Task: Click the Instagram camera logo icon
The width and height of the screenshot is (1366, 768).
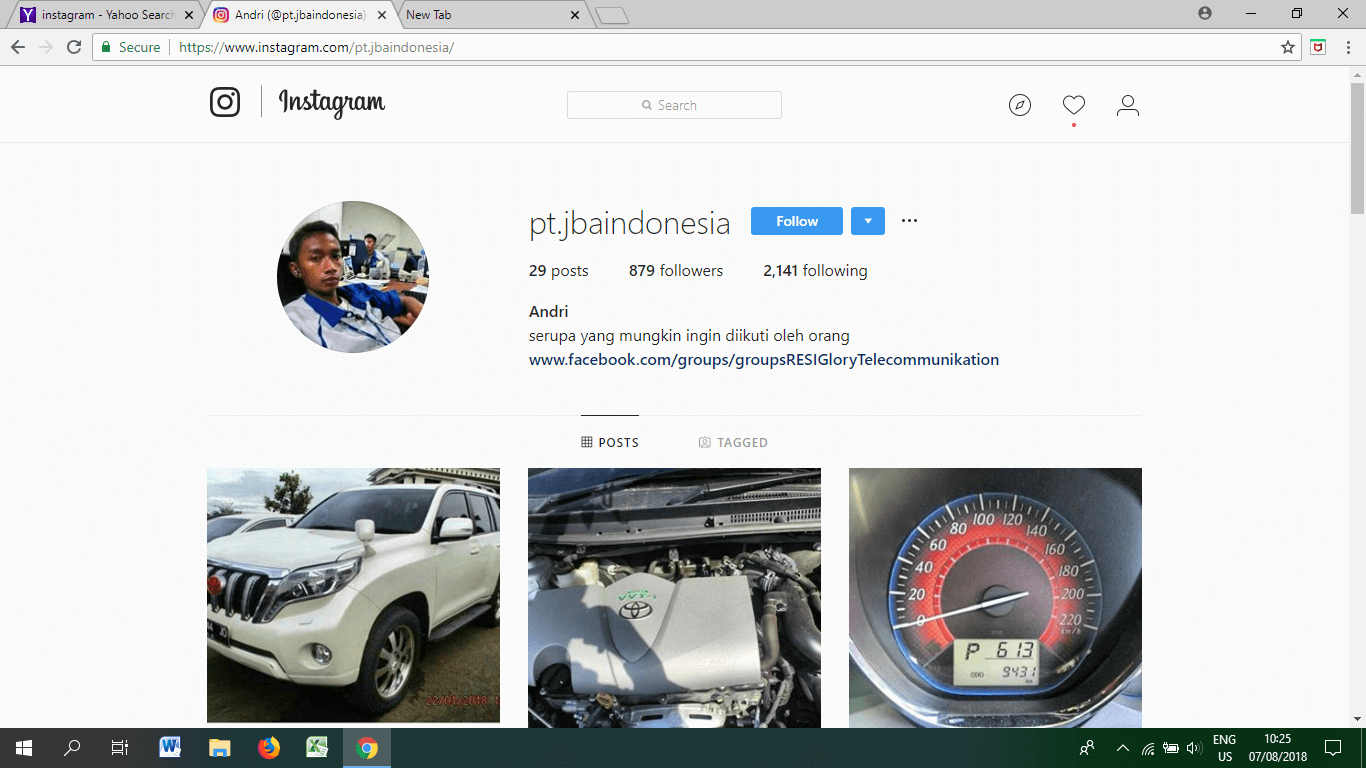Action: pyautogui.click(x=225, y=102)
